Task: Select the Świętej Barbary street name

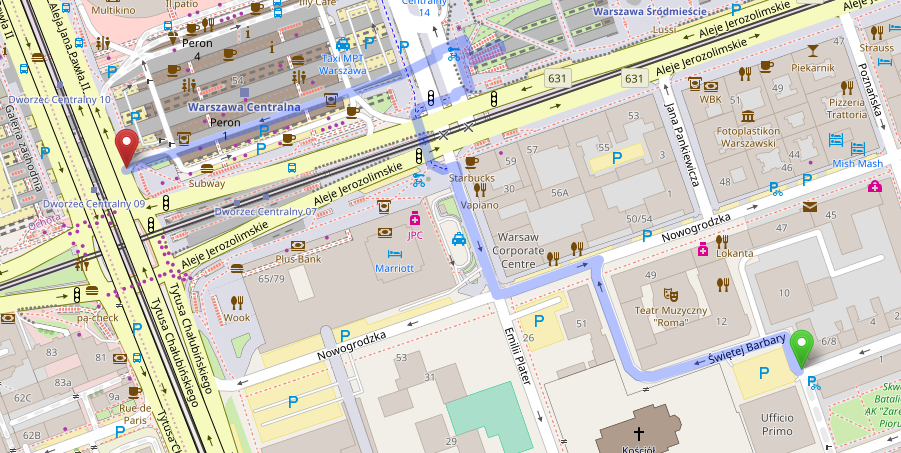Action: tap(746, 349)
